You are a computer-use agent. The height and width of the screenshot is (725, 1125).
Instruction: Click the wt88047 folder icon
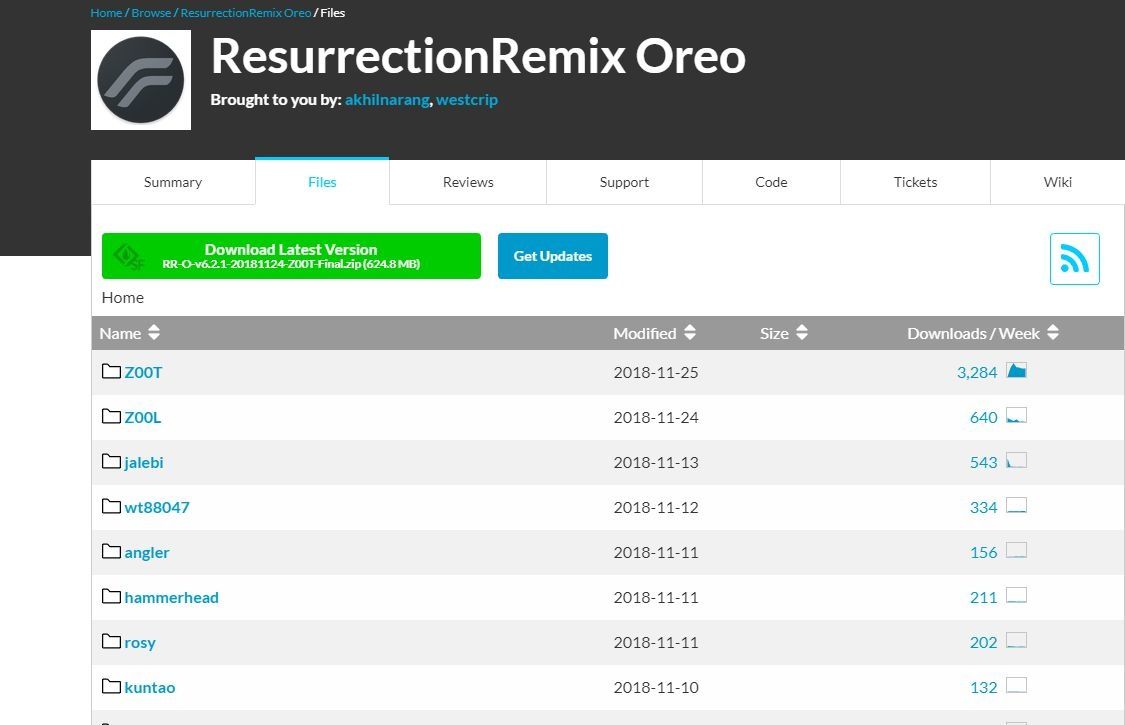tap(111, 506)
